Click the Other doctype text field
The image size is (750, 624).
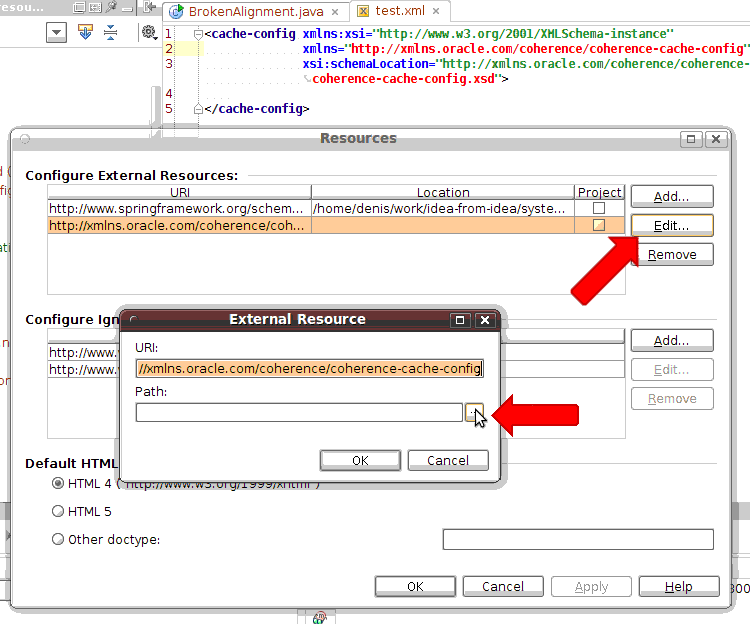(578, 539)
